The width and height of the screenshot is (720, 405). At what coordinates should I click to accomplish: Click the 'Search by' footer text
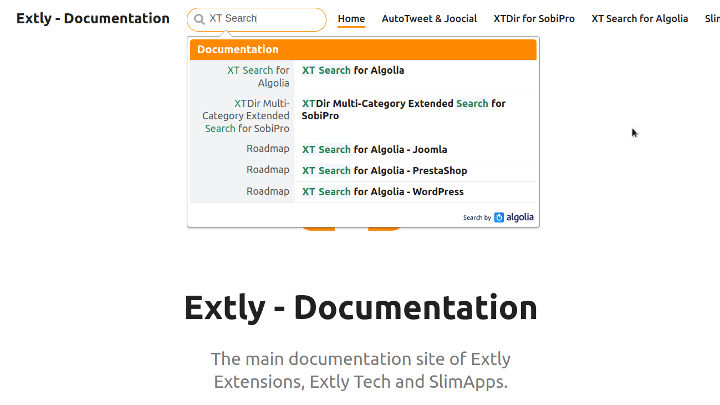point(477,218)
